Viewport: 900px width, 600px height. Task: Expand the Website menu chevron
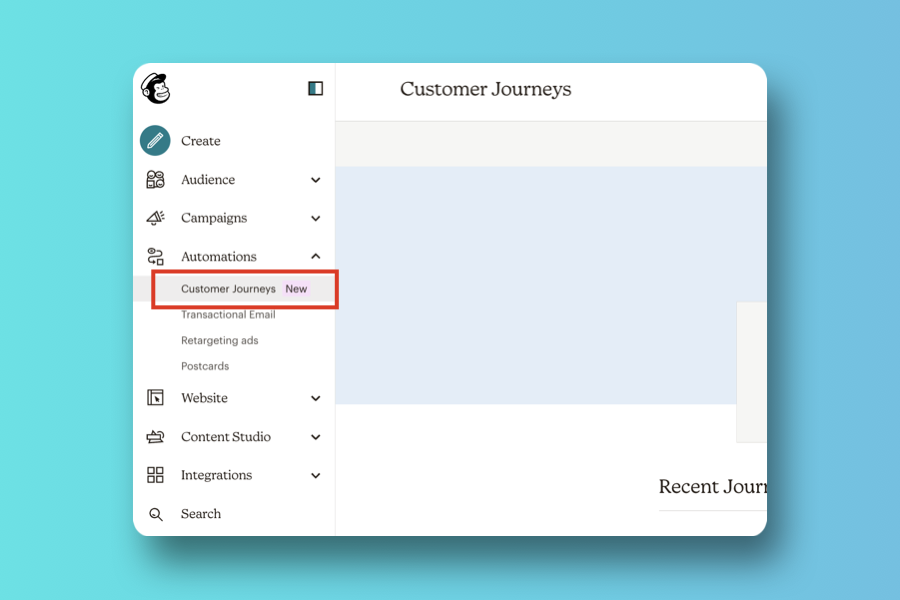click(x=316, y=398)
